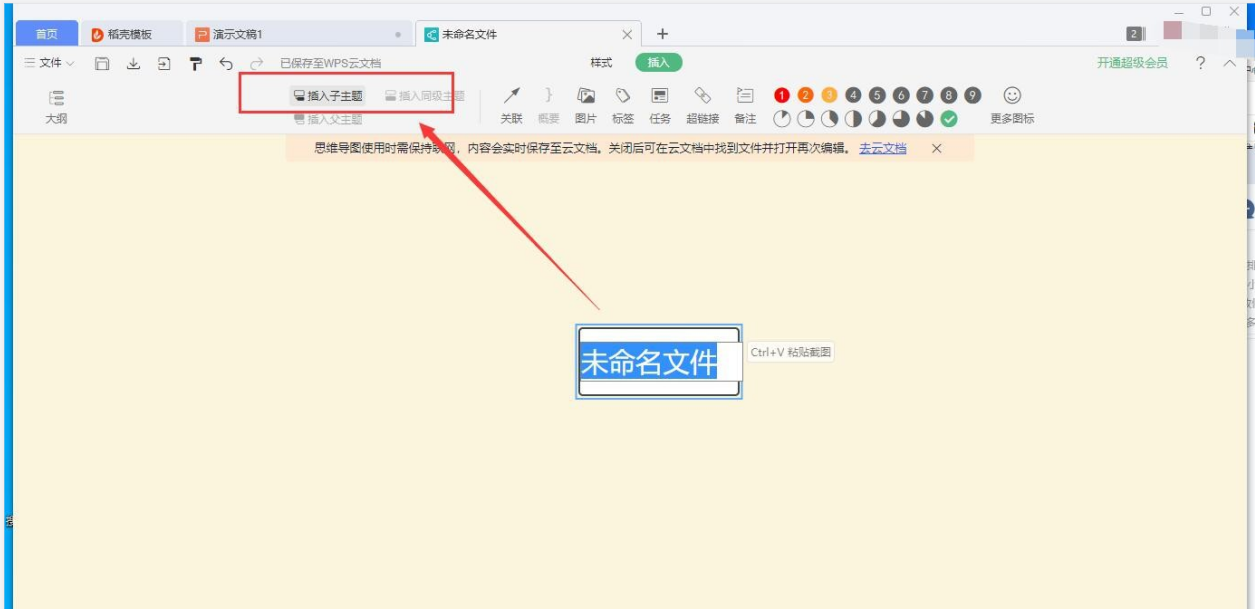Click 开通超级会员 membership link
1255x609 pixels.
click(1132, 63)
